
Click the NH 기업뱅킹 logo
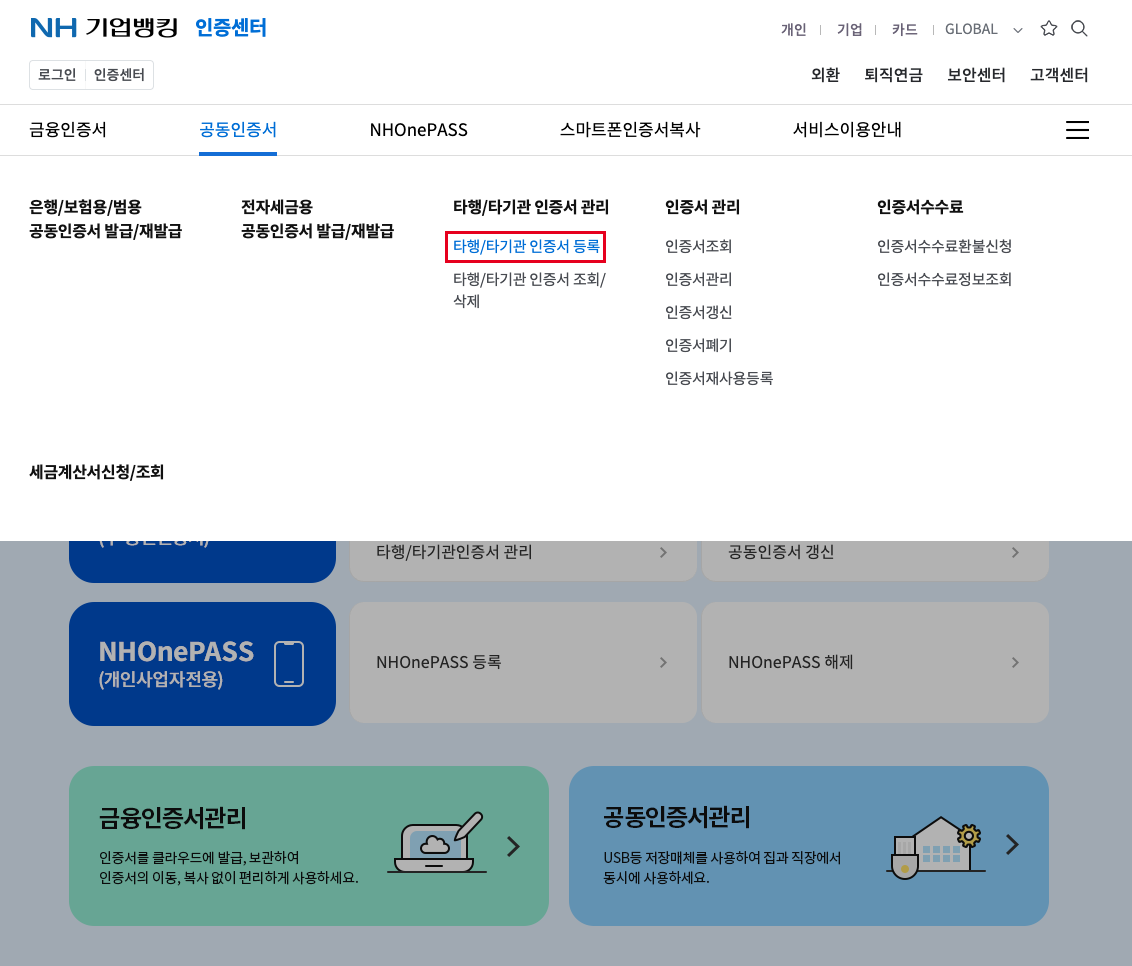104,27
